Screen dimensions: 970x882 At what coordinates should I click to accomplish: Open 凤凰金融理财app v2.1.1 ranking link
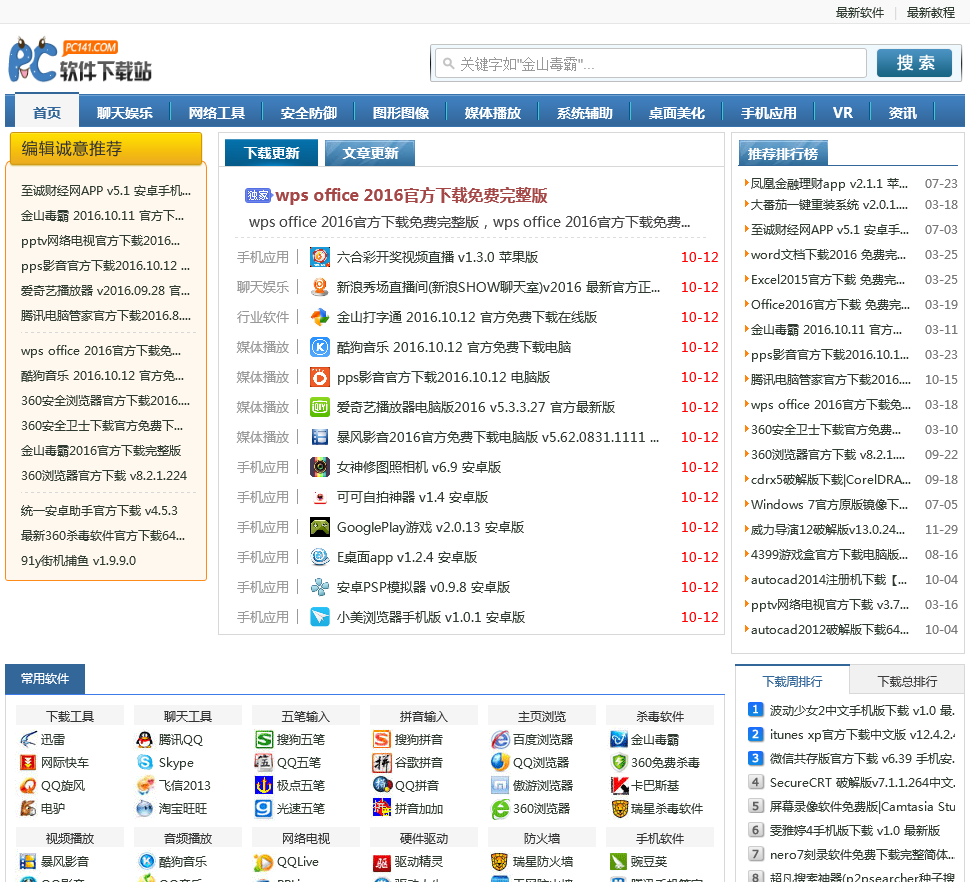click(x=829, y=184)
